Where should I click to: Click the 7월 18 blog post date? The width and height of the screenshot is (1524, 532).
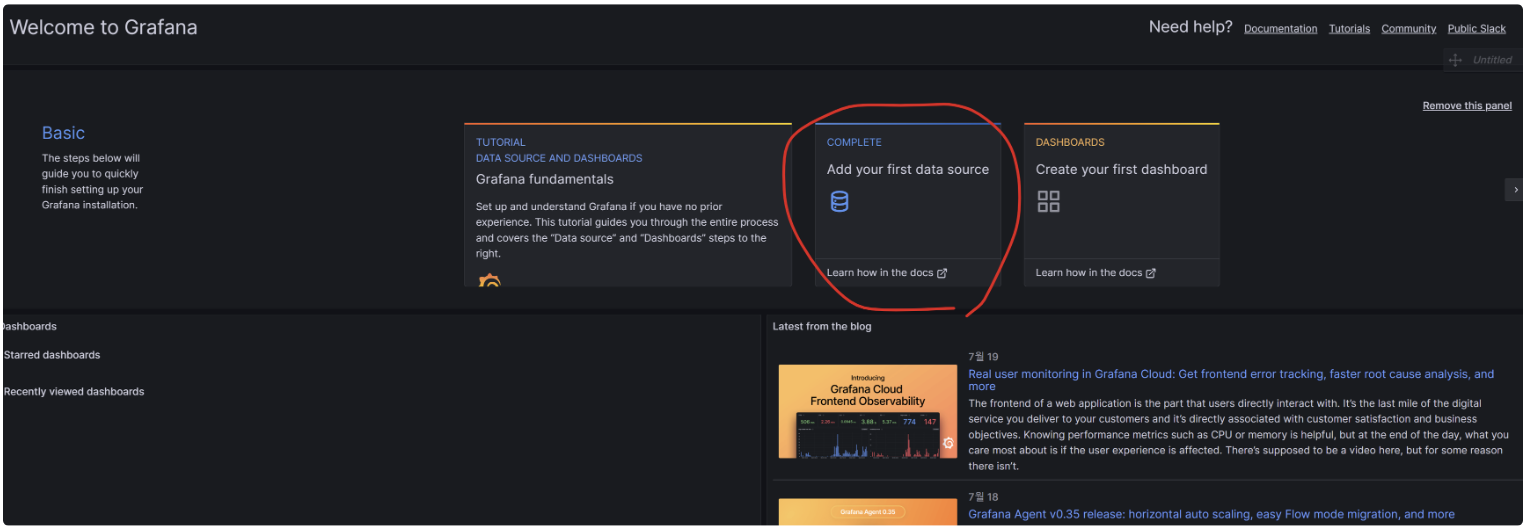[x=983, y=496]
